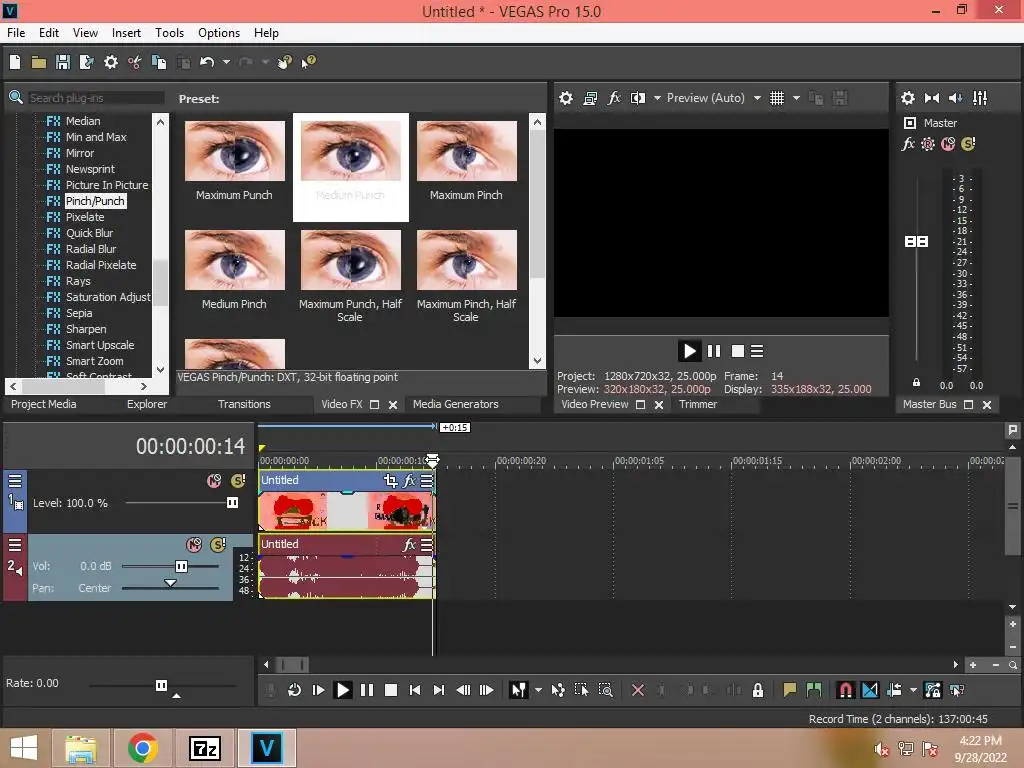
Task: Switch to the Trimmer tab
Action: tap(698, 404)
